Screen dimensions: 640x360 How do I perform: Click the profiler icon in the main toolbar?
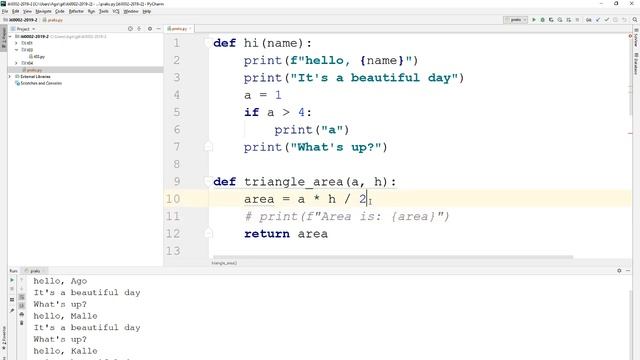tap(560, 20)
